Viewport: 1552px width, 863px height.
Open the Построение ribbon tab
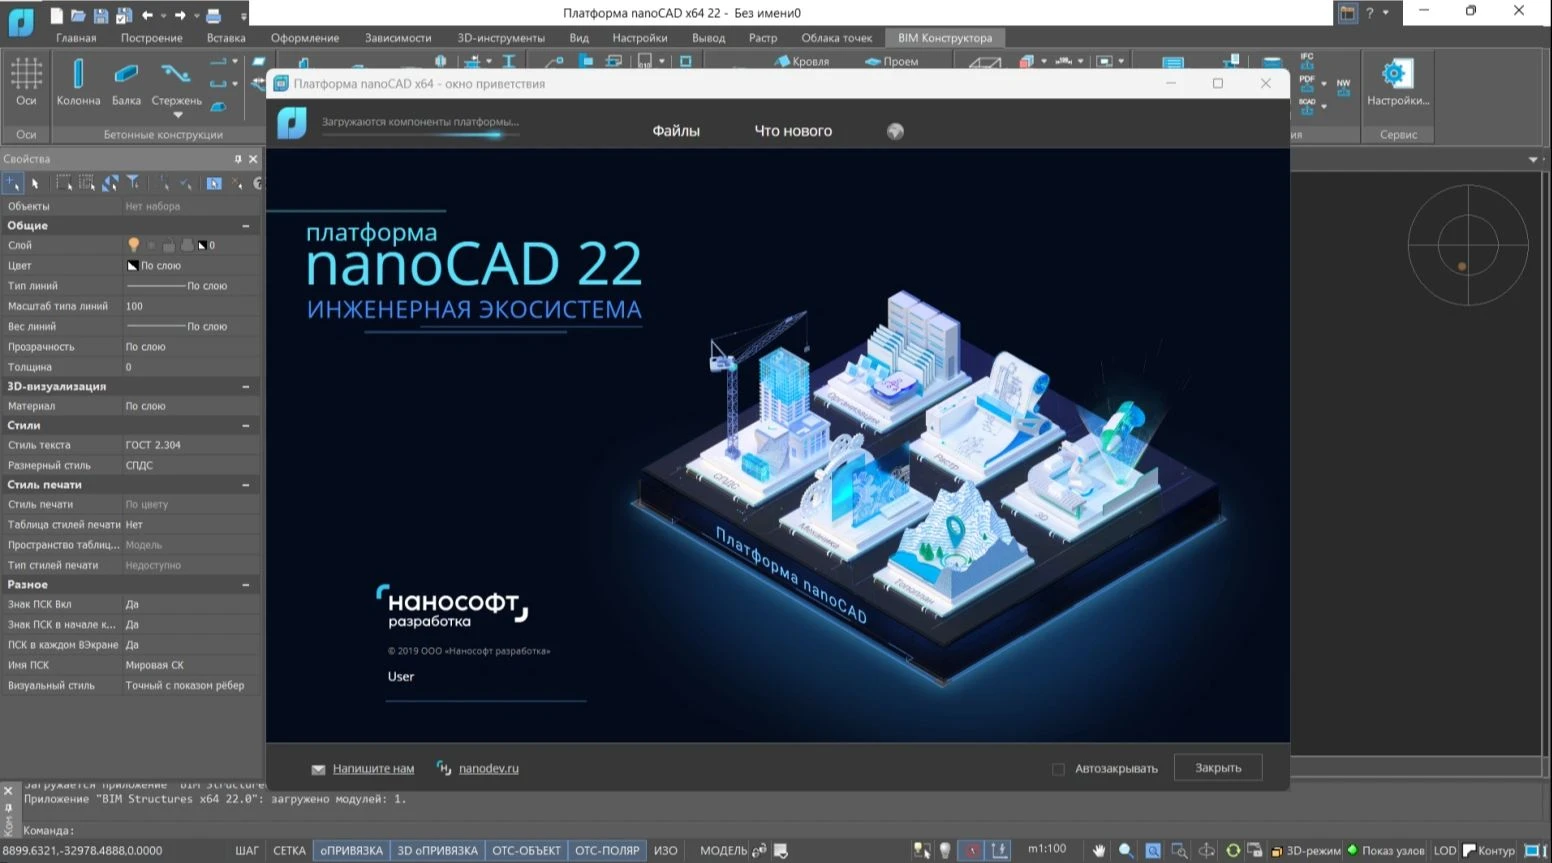tap(151, 38)
